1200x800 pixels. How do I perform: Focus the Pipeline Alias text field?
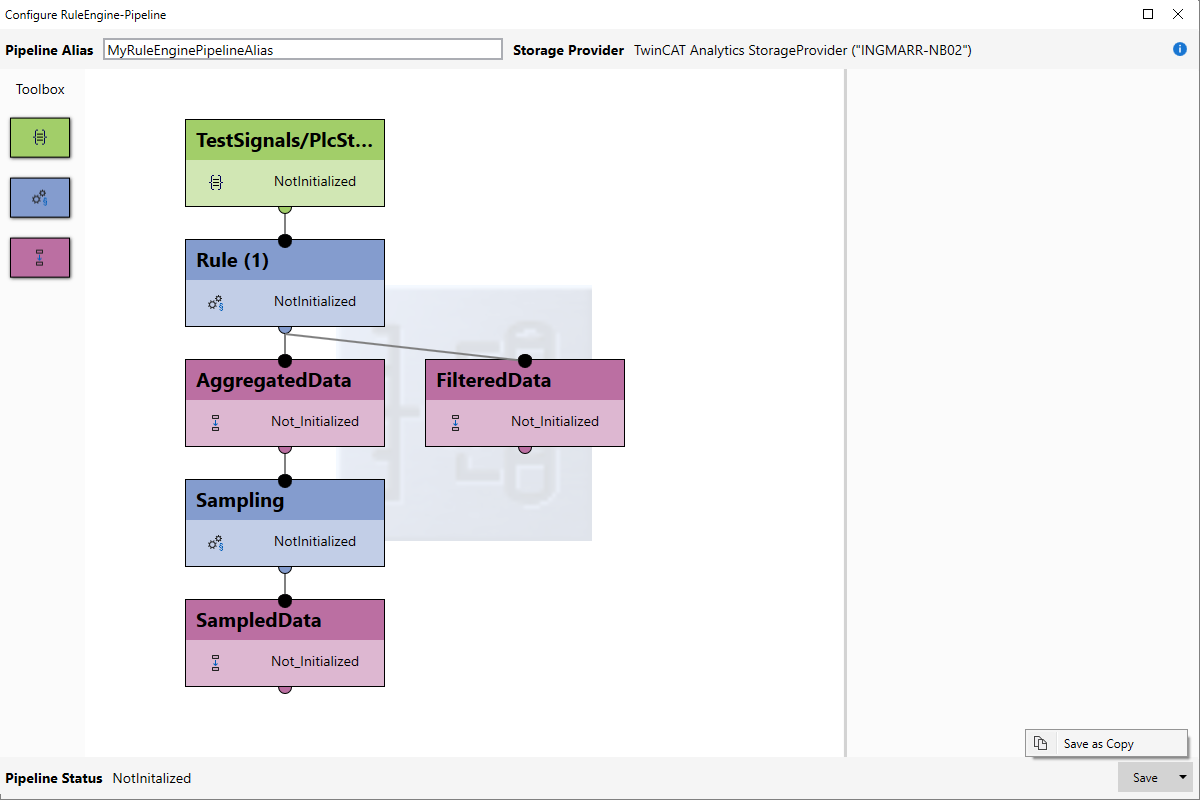point(303,49)
